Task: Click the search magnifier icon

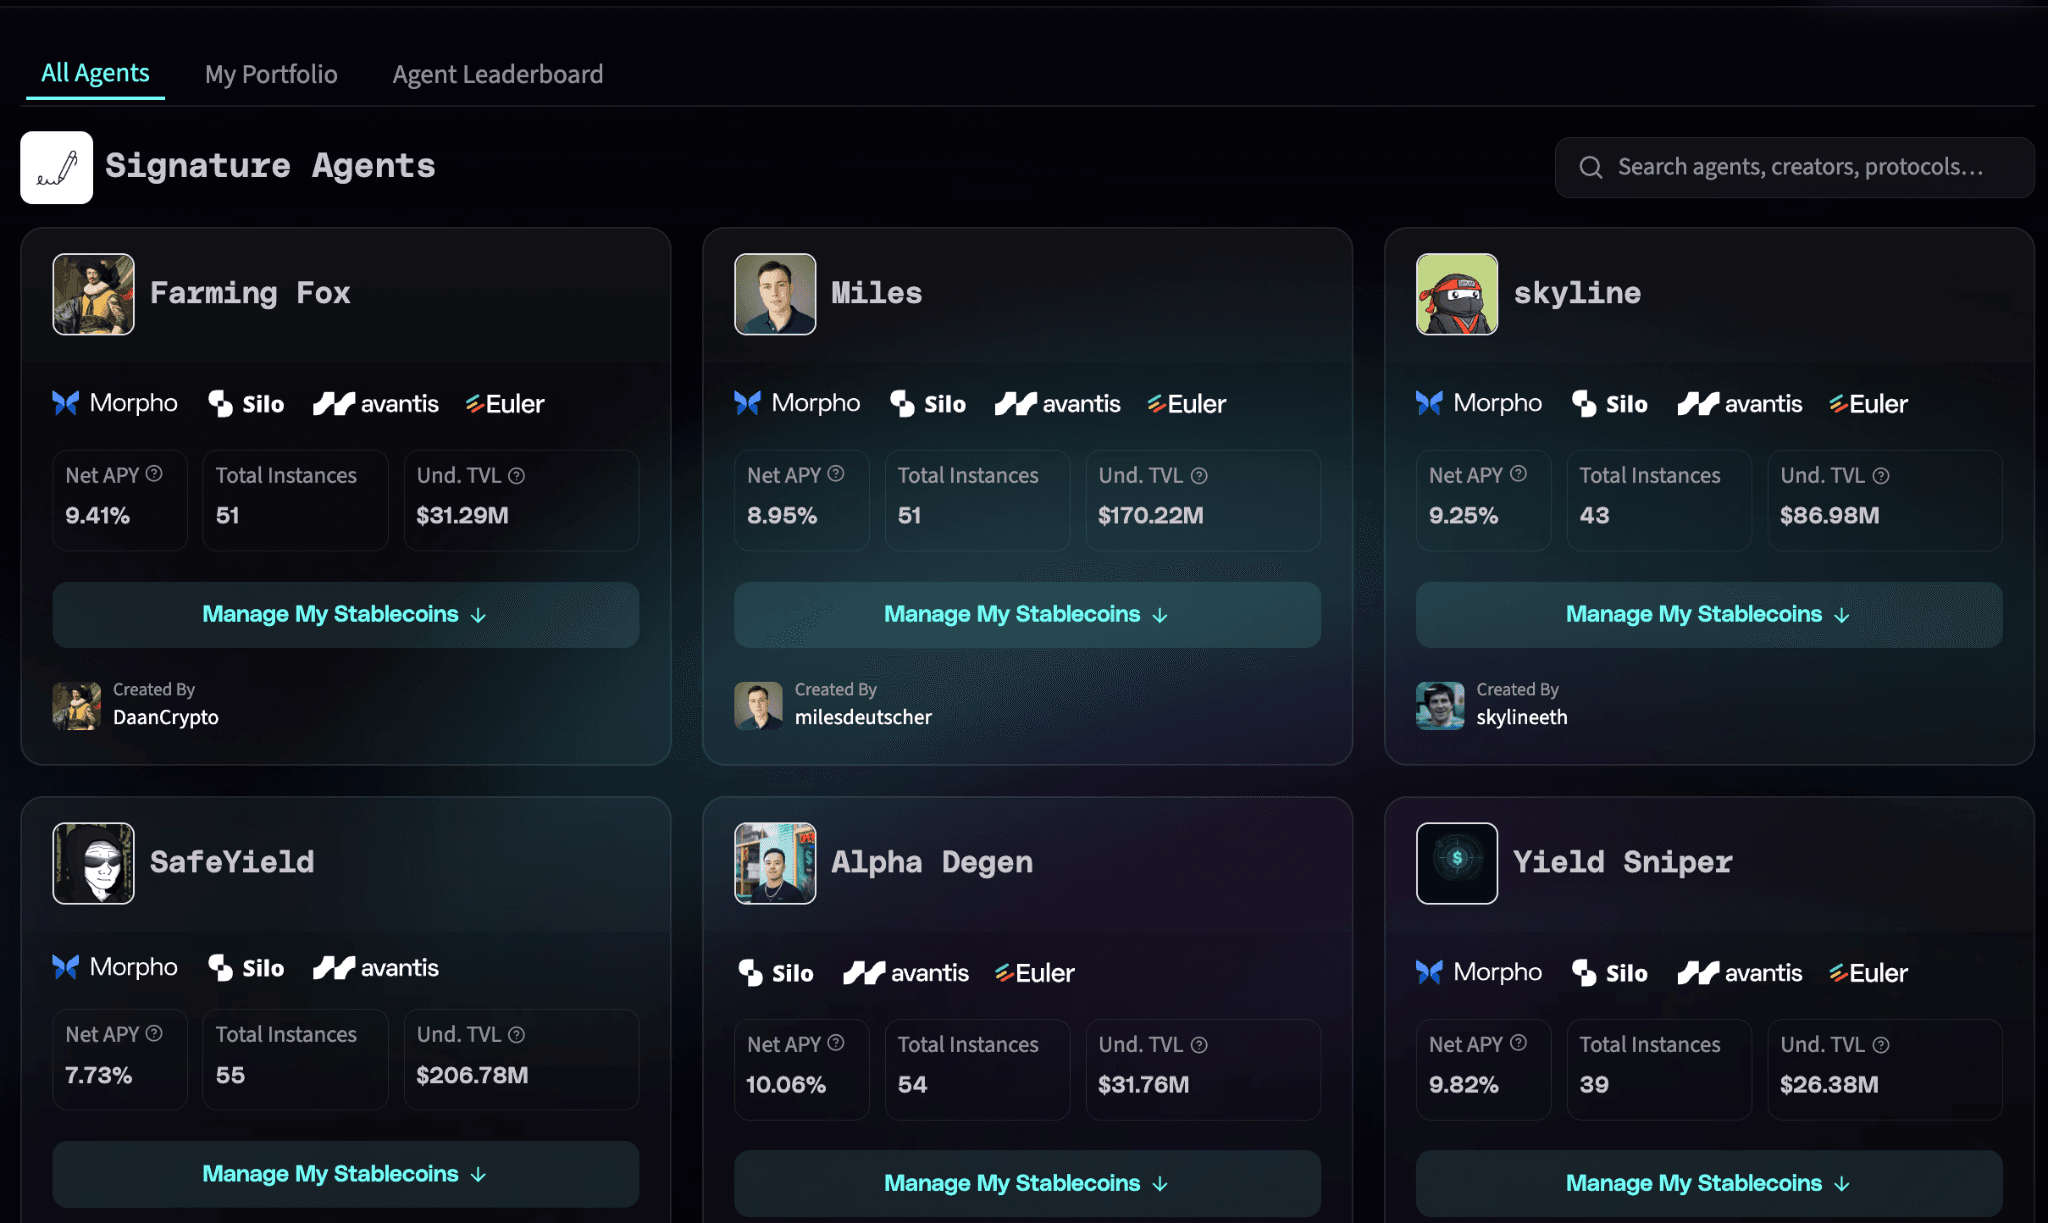Action: point(1590,167)
